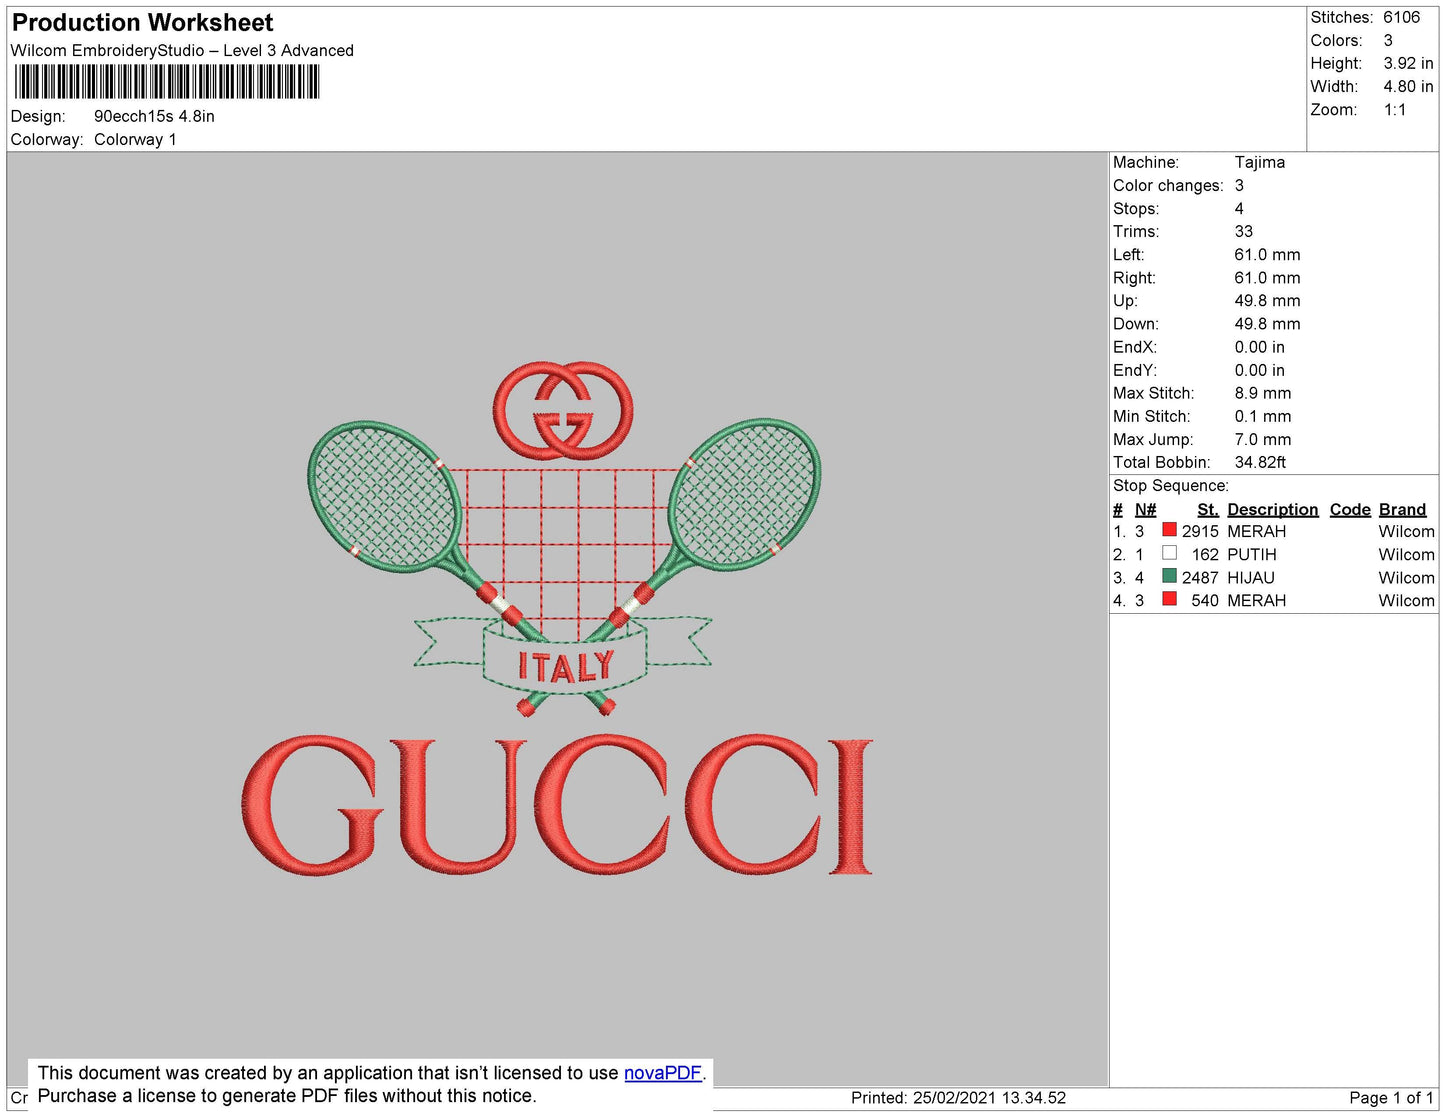
Task: Click width value '4.80 in'
Action: point(1408,86)
